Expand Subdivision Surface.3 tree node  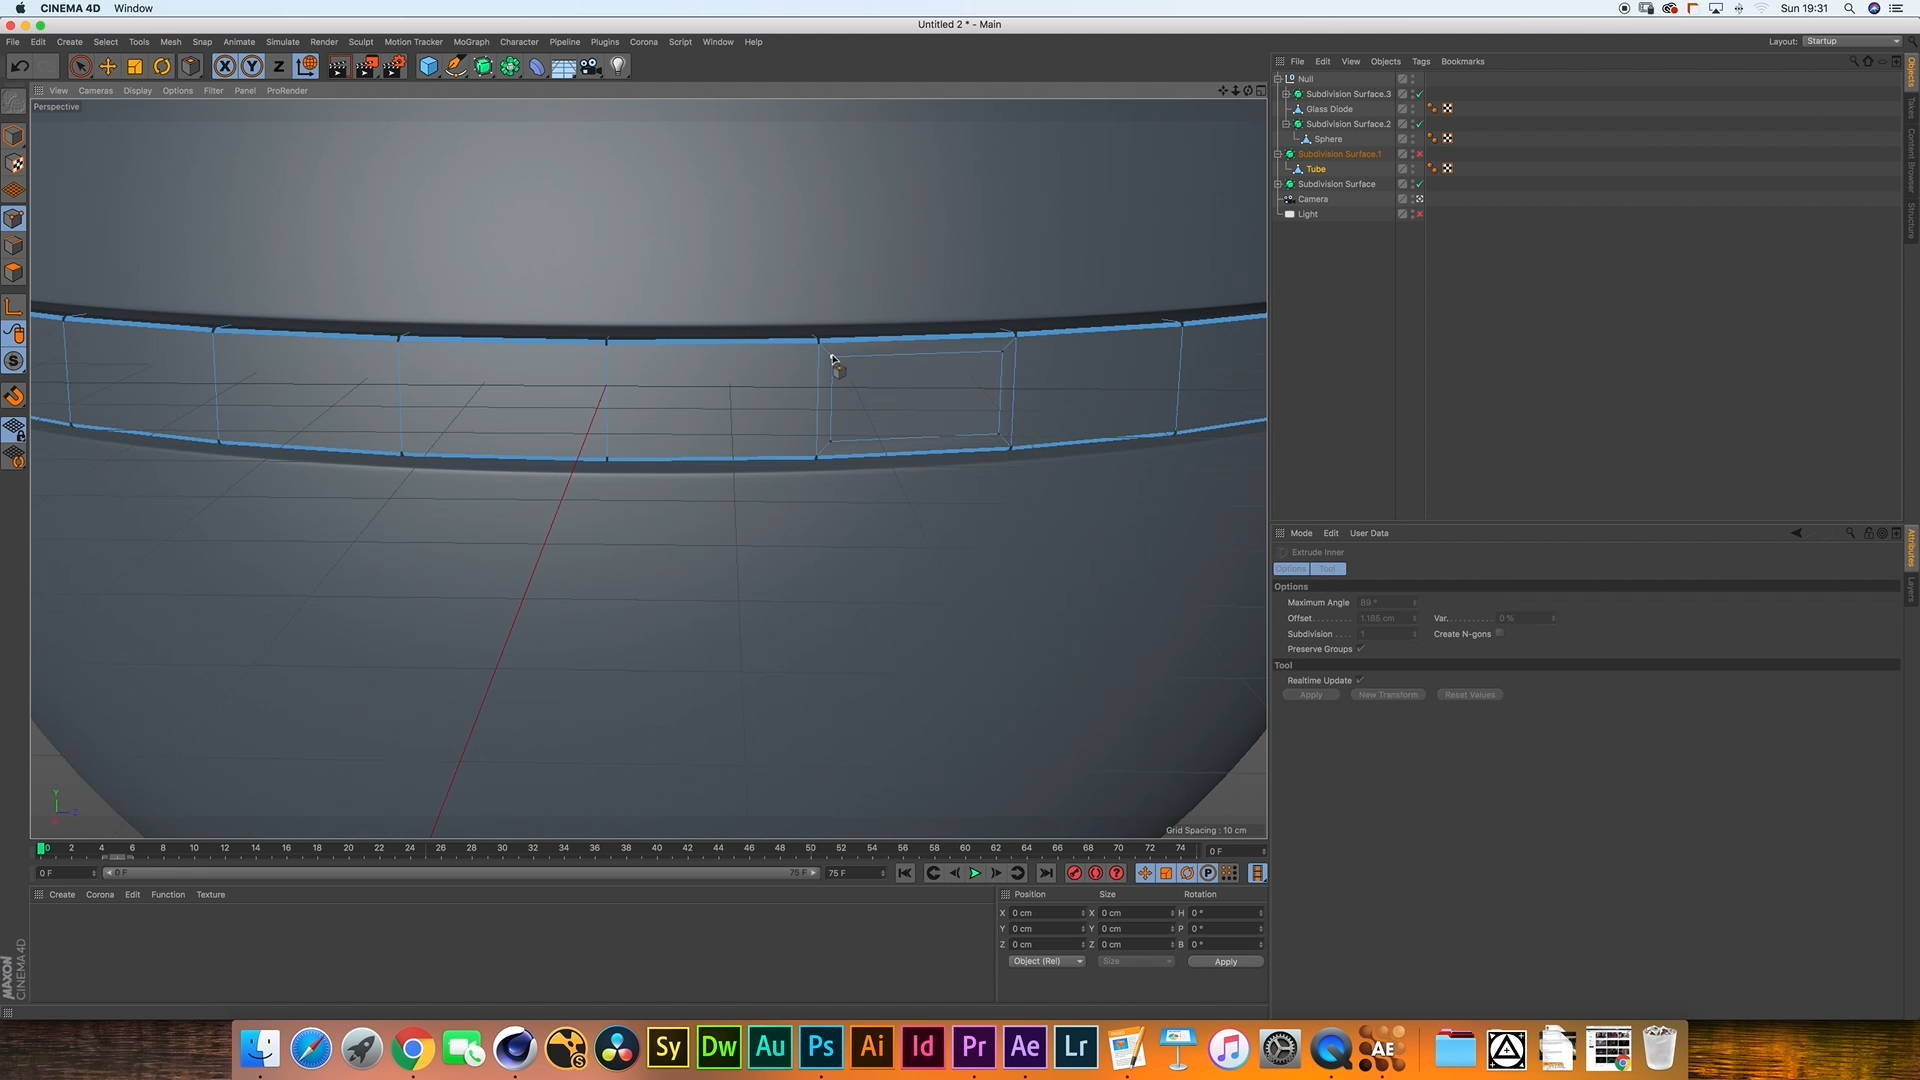[1286, 94]
